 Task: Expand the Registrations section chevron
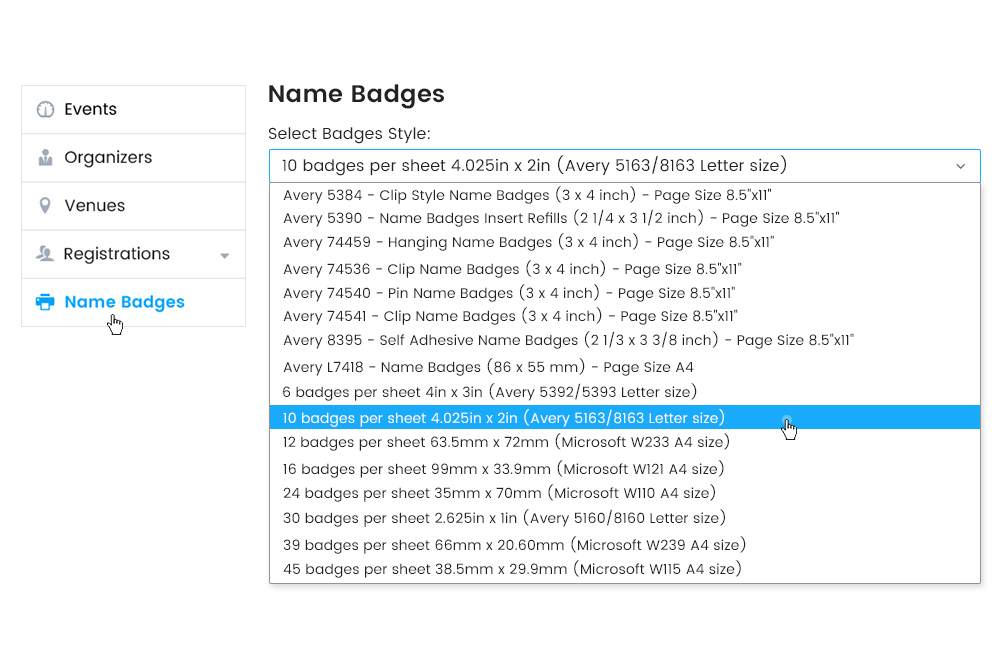click(225, 254)
